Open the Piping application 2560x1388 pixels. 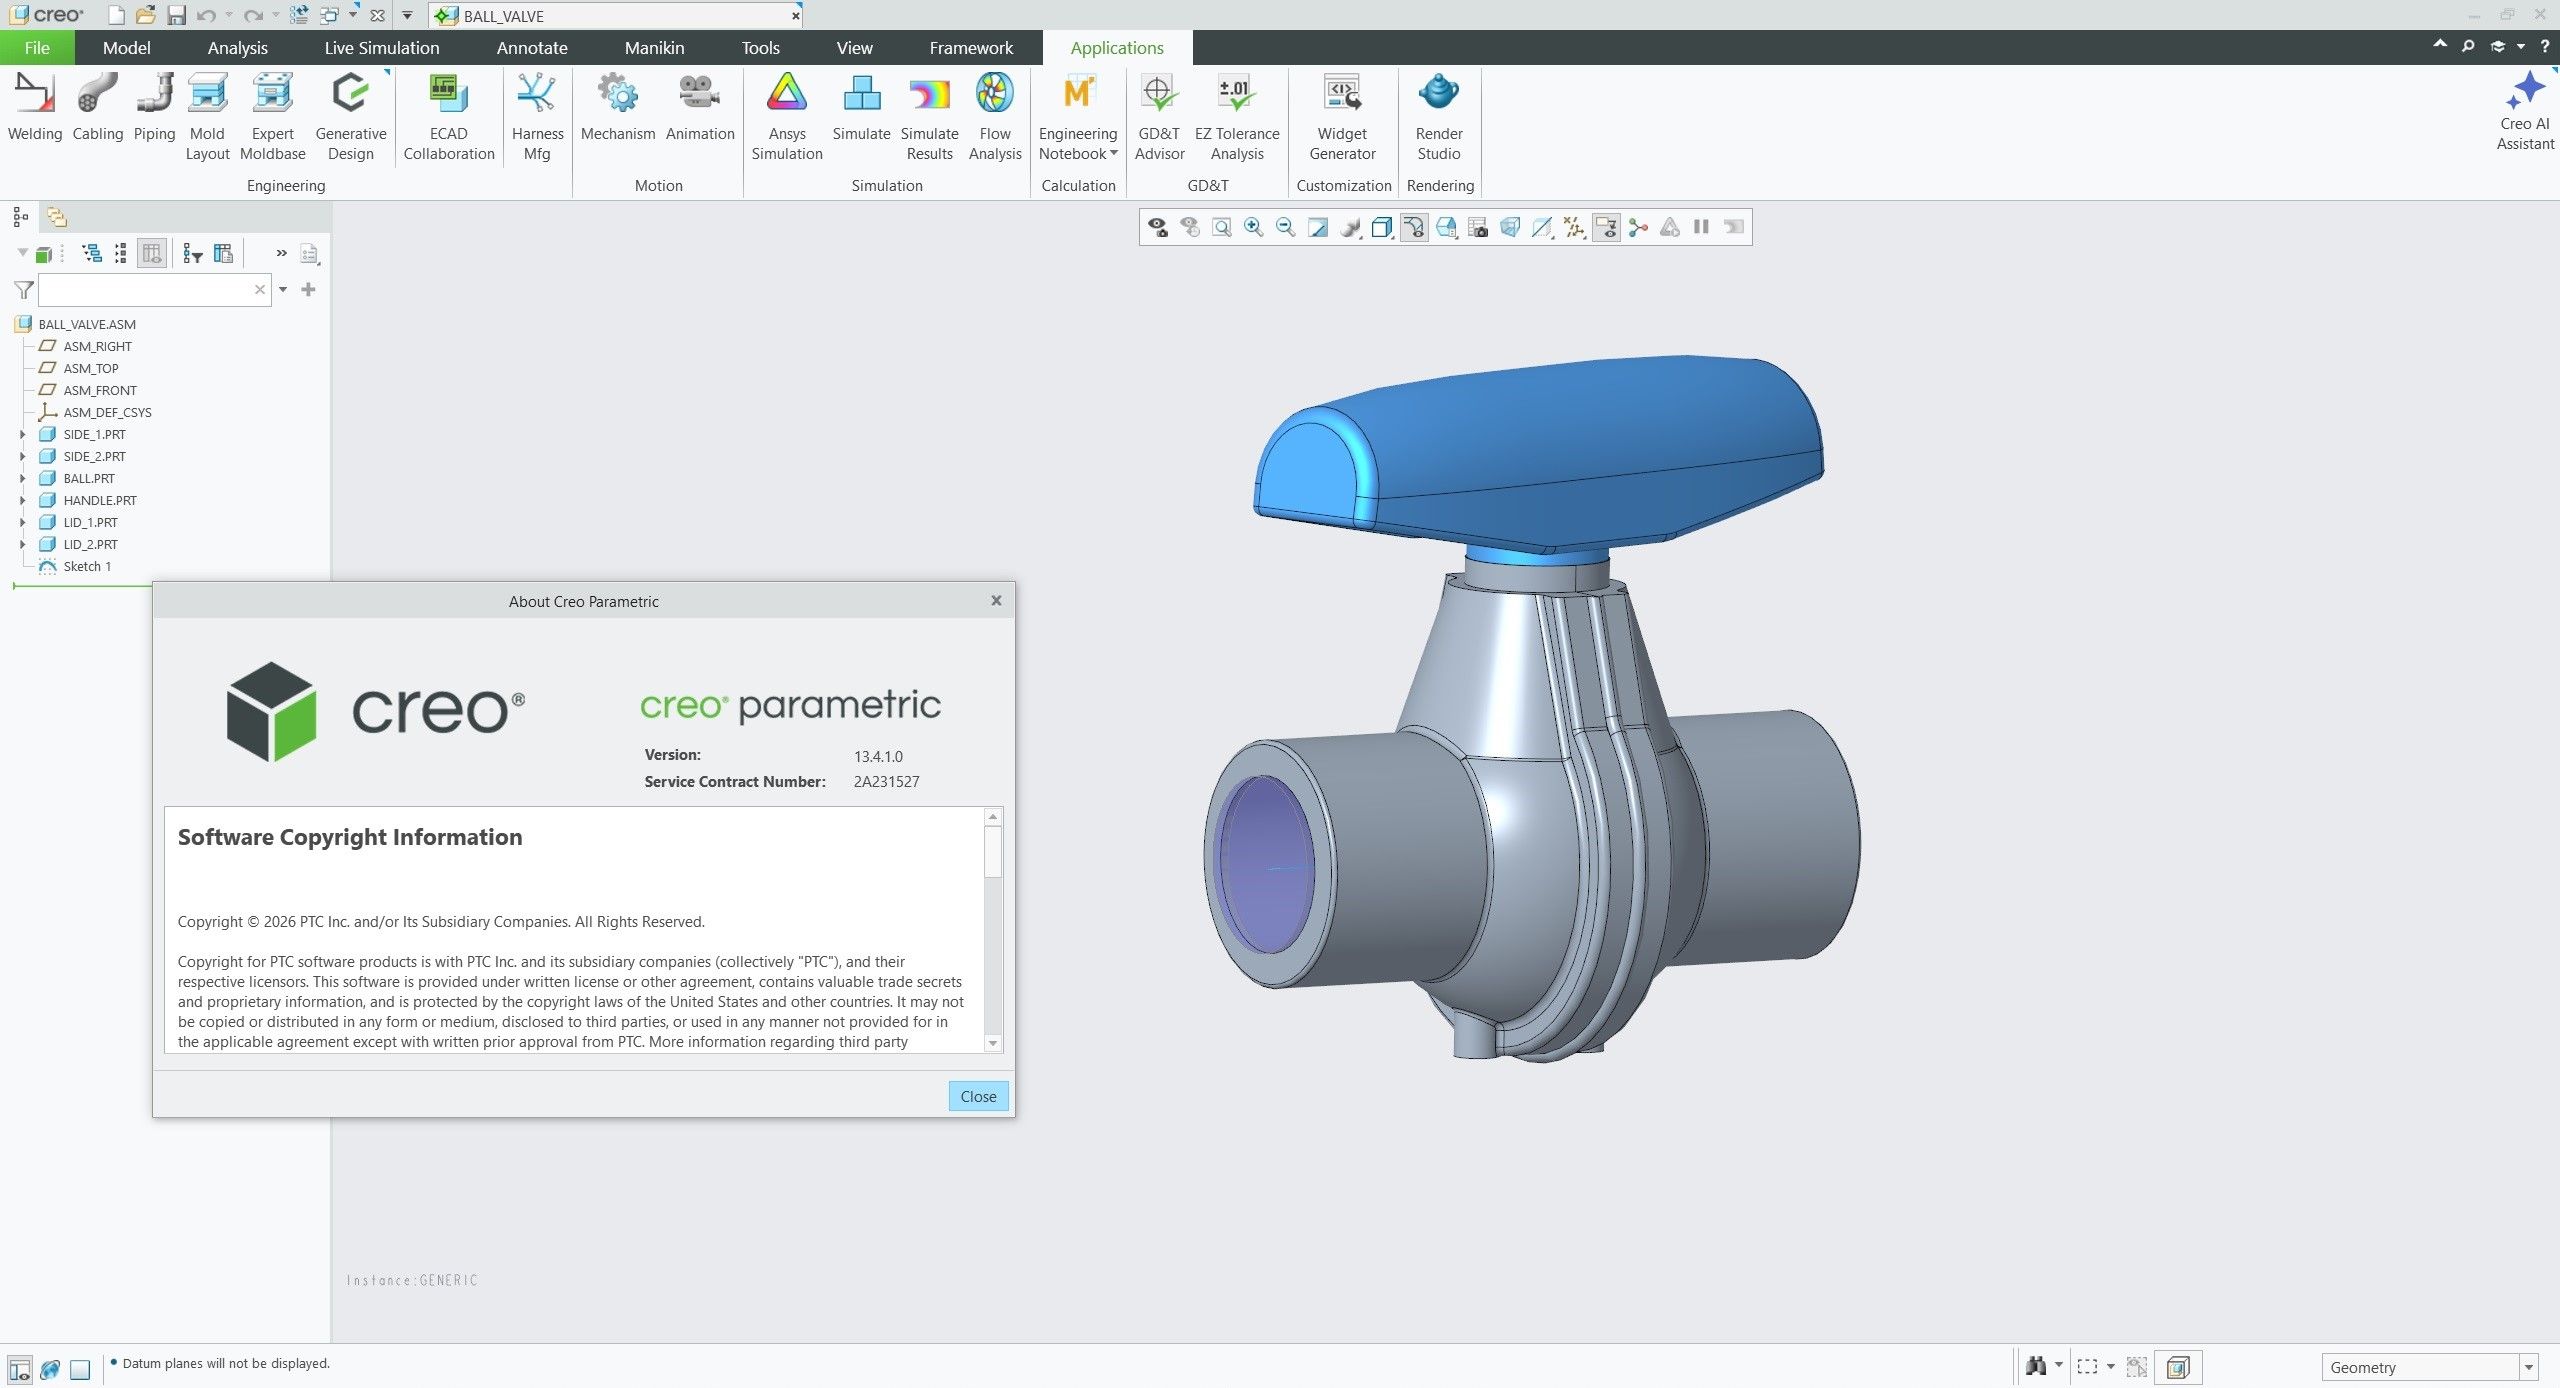[x=154, y=108]
